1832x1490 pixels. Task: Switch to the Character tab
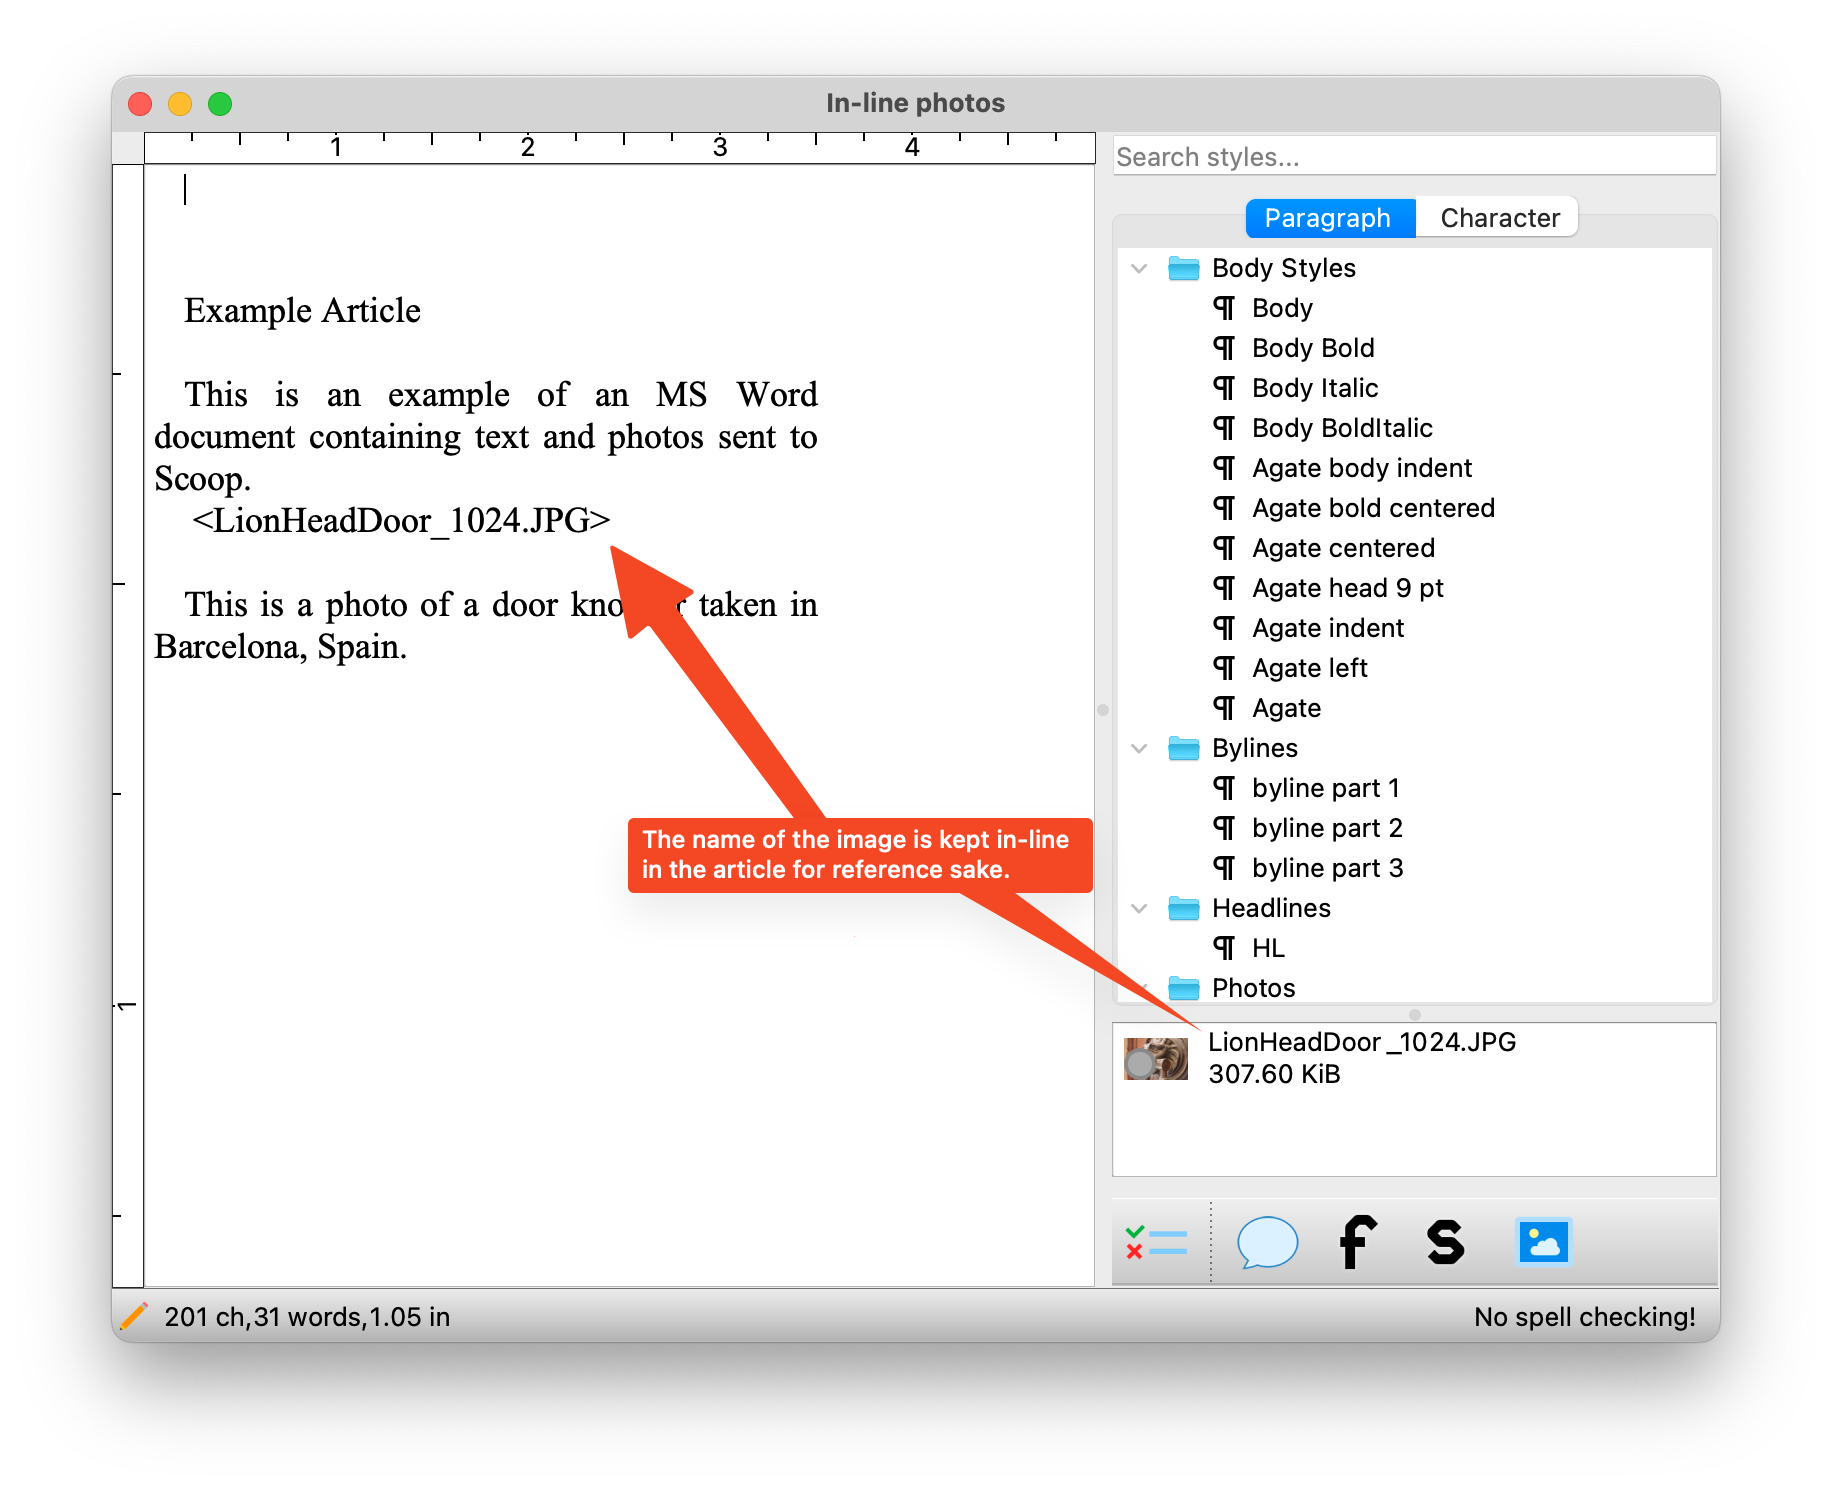(x=1499, y=218)
